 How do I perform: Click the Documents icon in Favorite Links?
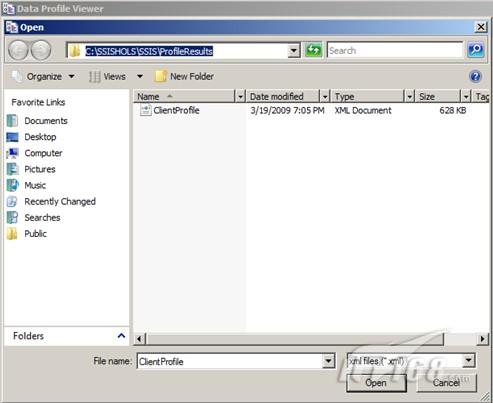12,121
